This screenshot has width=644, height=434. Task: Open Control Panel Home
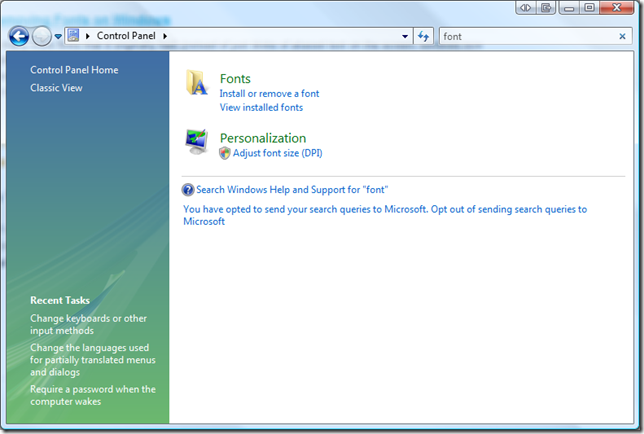(74, 70)
